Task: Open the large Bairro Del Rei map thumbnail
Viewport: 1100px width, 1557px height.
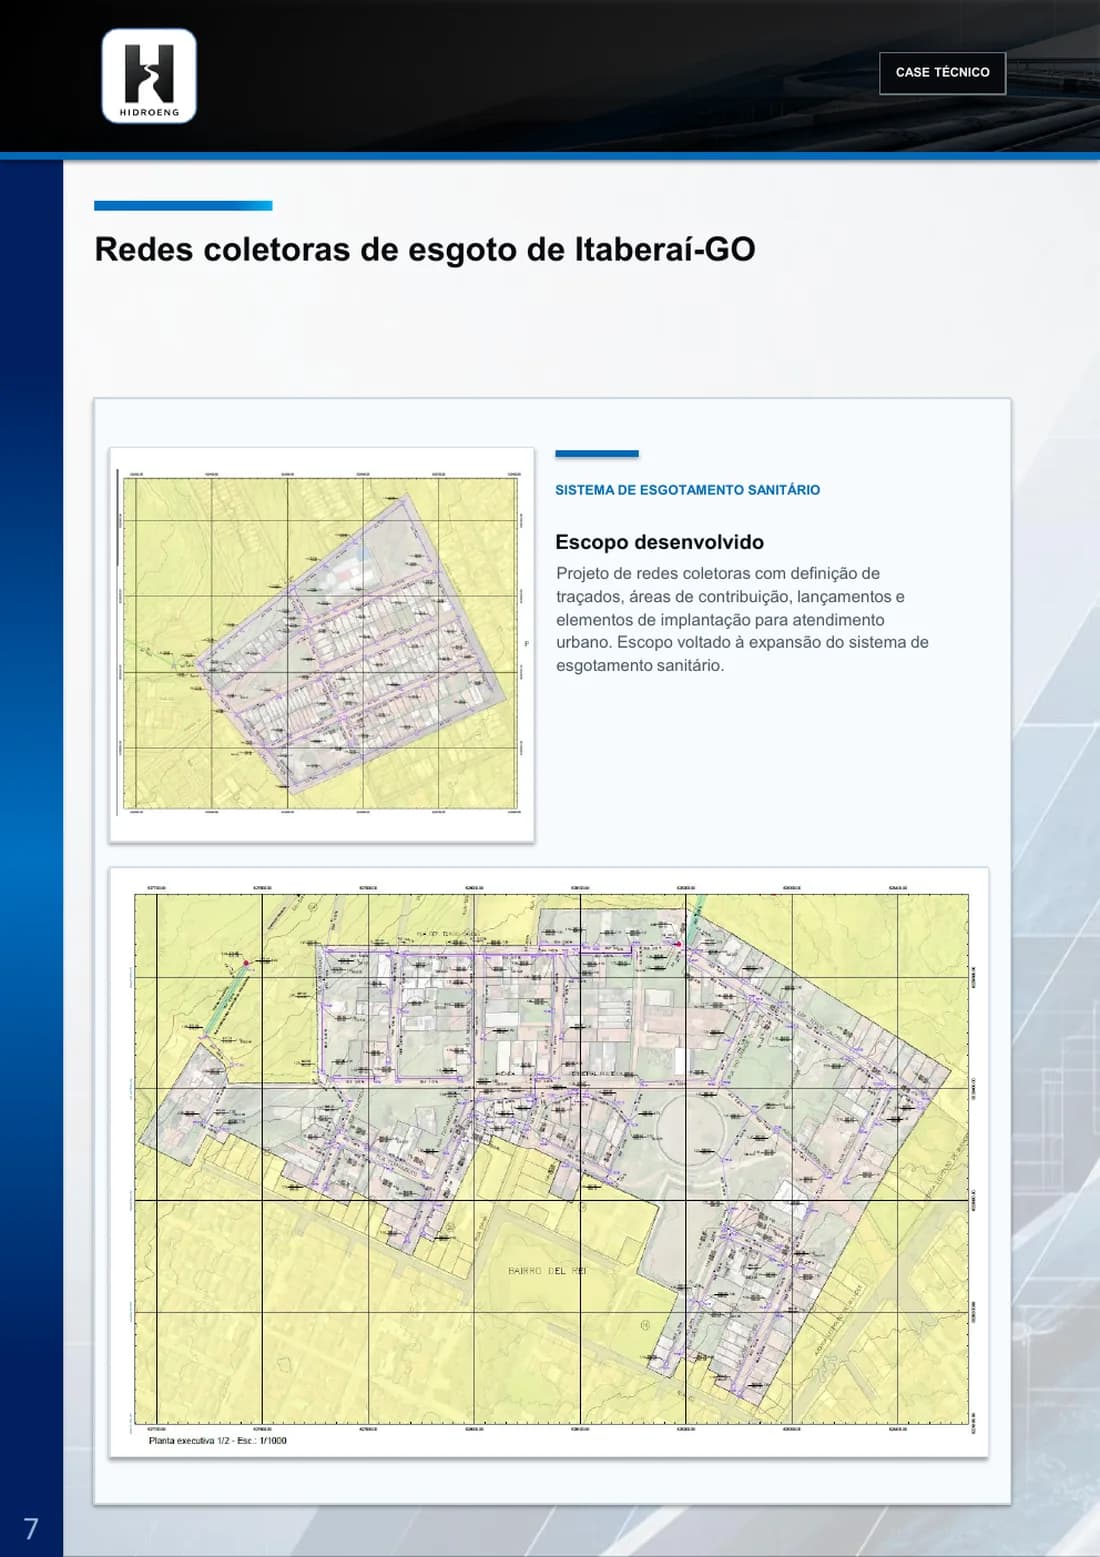Action: click(548, 1162)
